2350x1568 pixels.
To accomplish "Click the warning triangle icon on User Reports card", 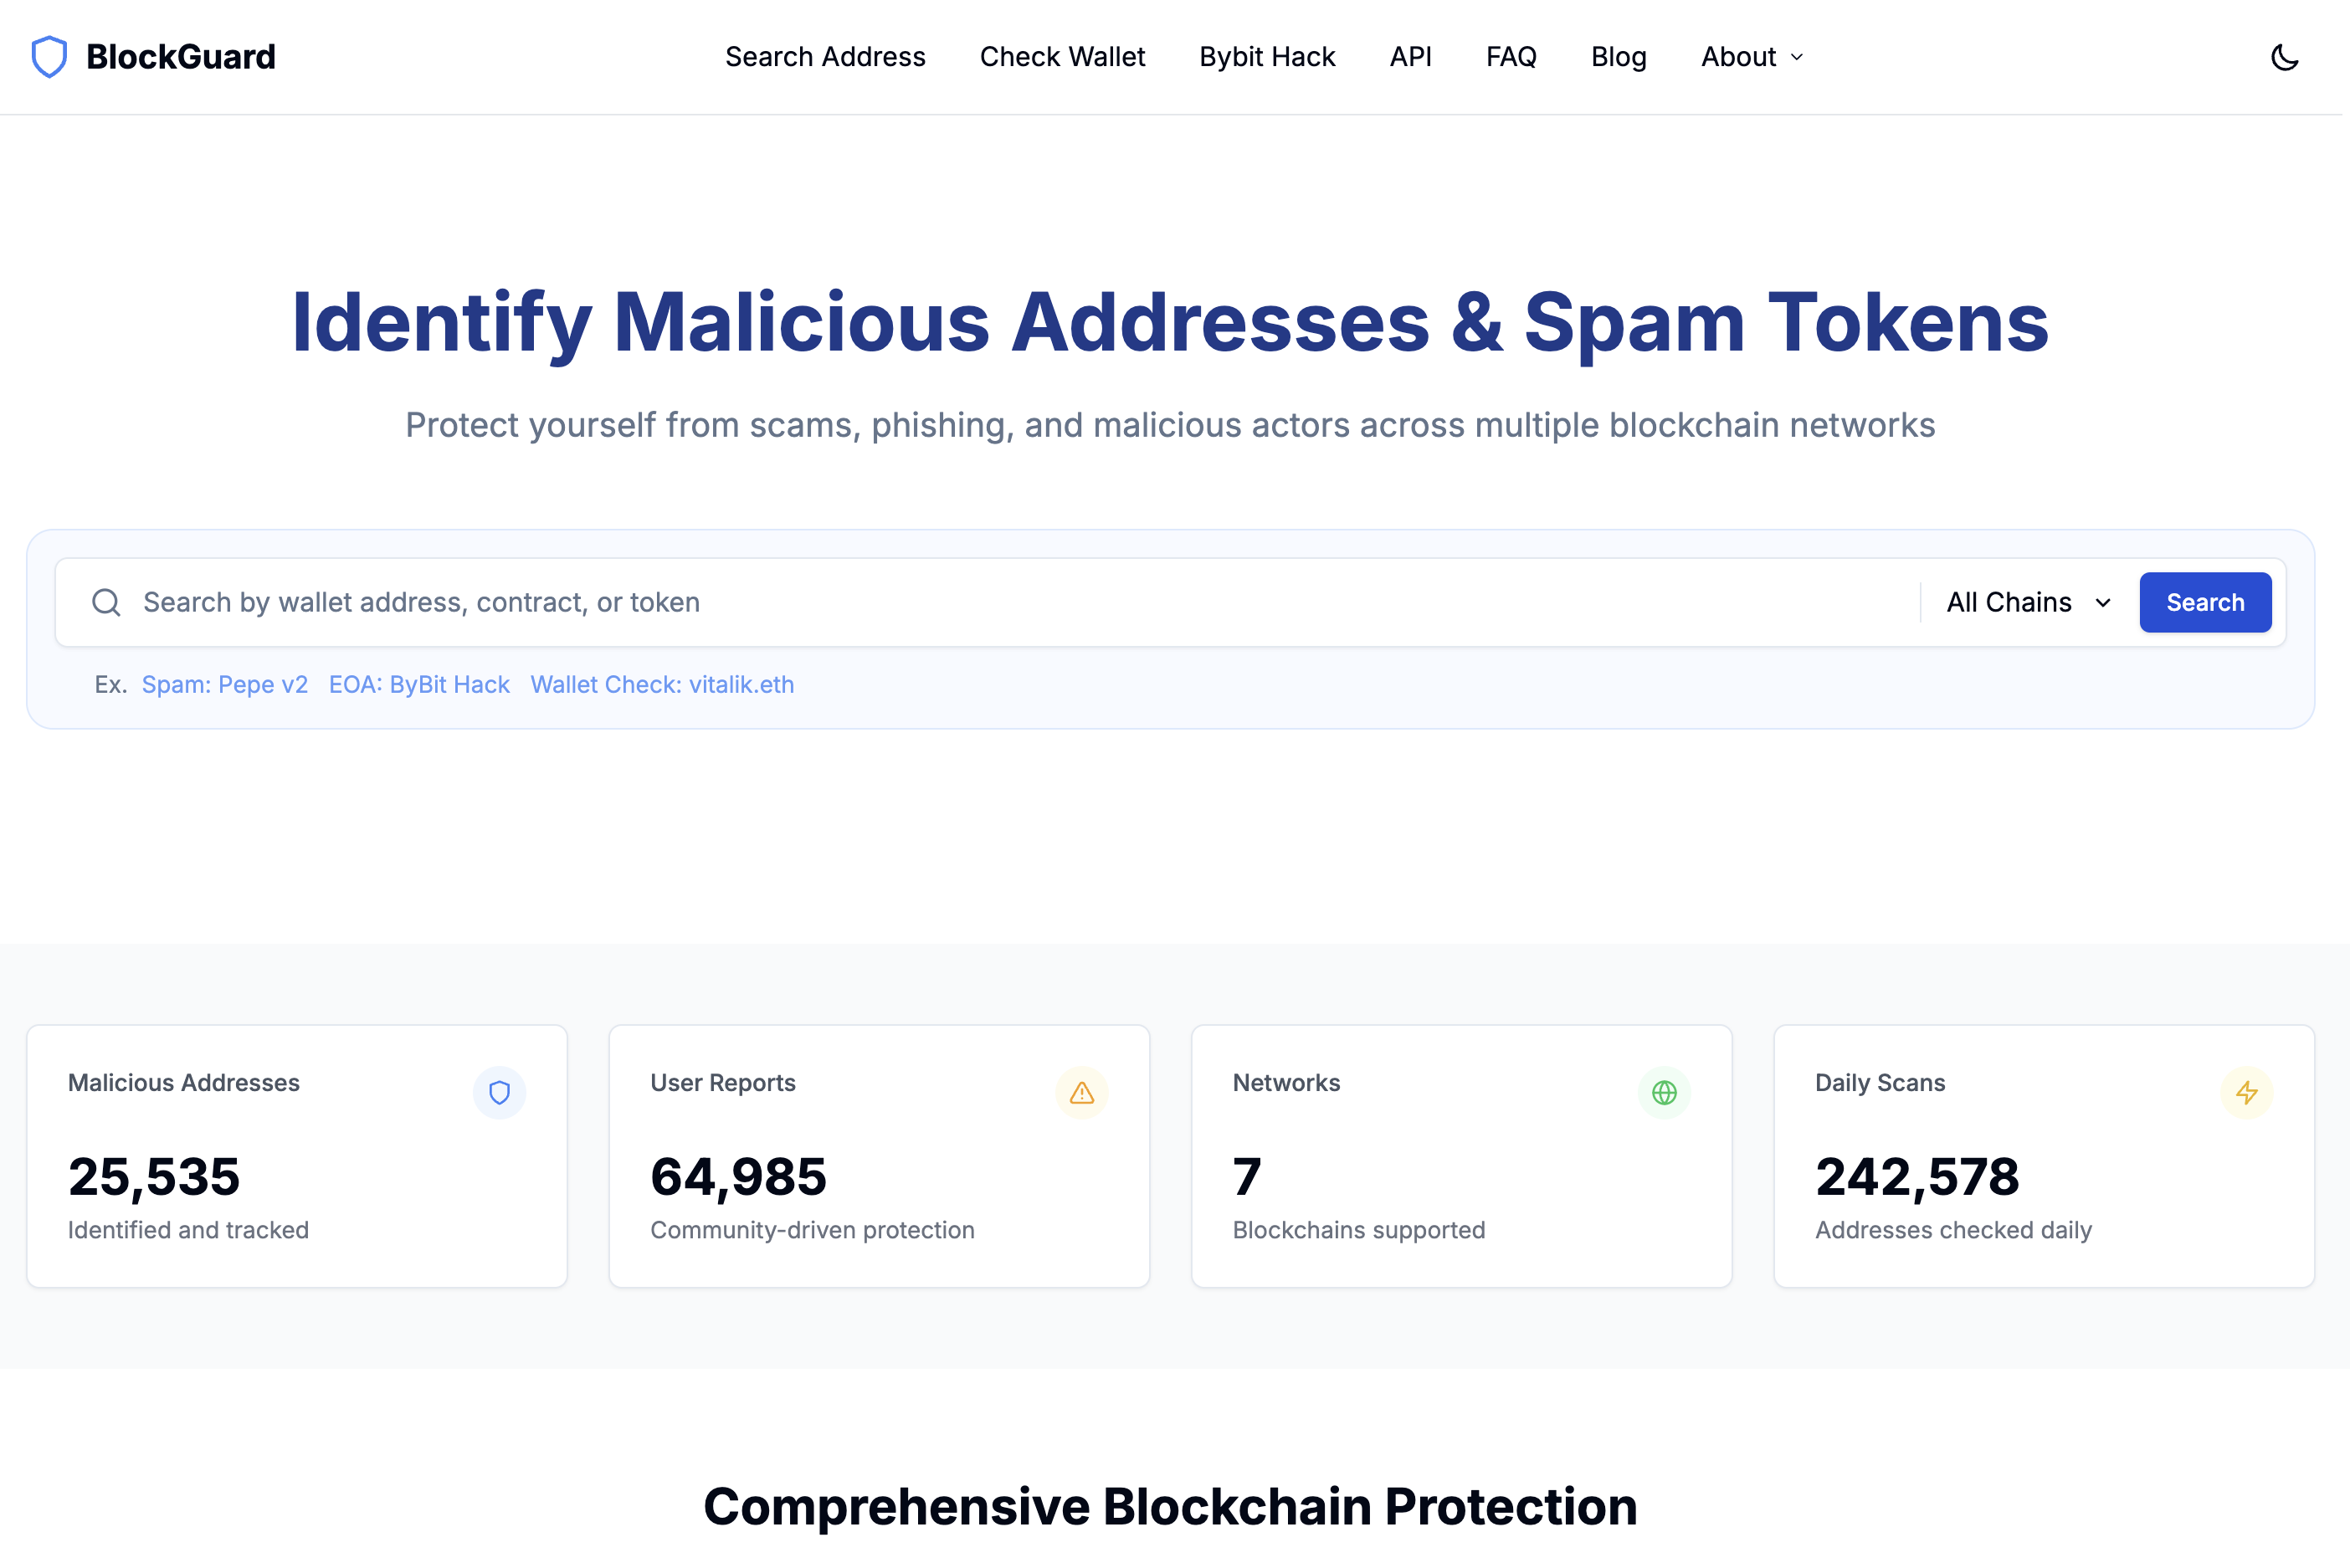I will [x=1082, y=1093].
